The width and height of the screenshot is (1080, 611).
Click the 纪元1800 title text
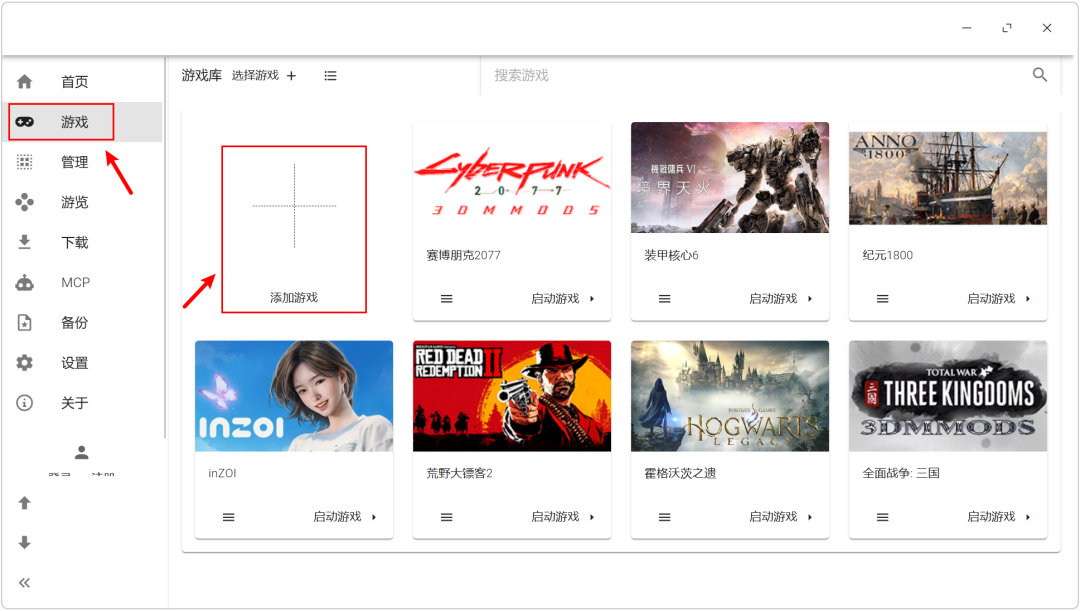(x=888, y=255)
